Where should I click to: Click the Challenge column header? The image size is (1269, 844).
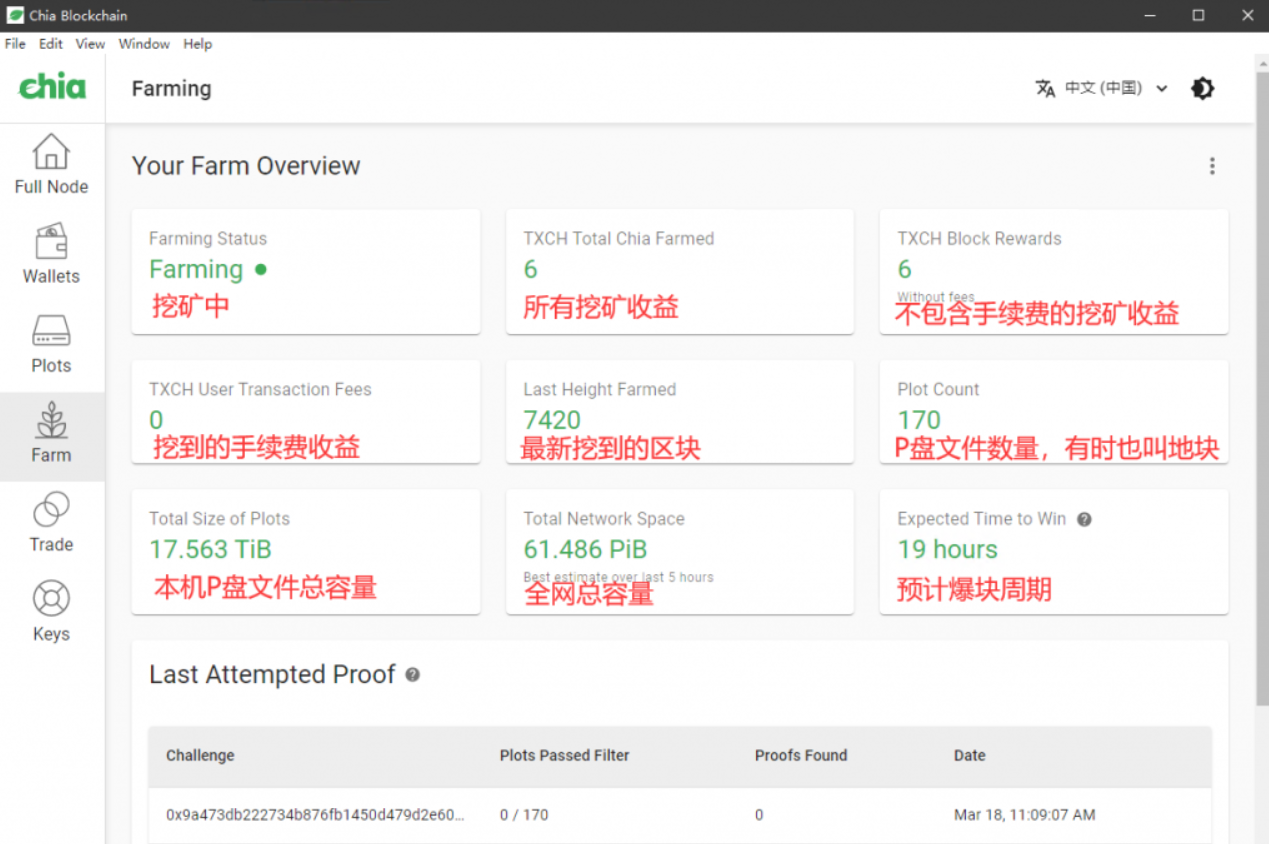pyautogui.click(x=200, y=756)
